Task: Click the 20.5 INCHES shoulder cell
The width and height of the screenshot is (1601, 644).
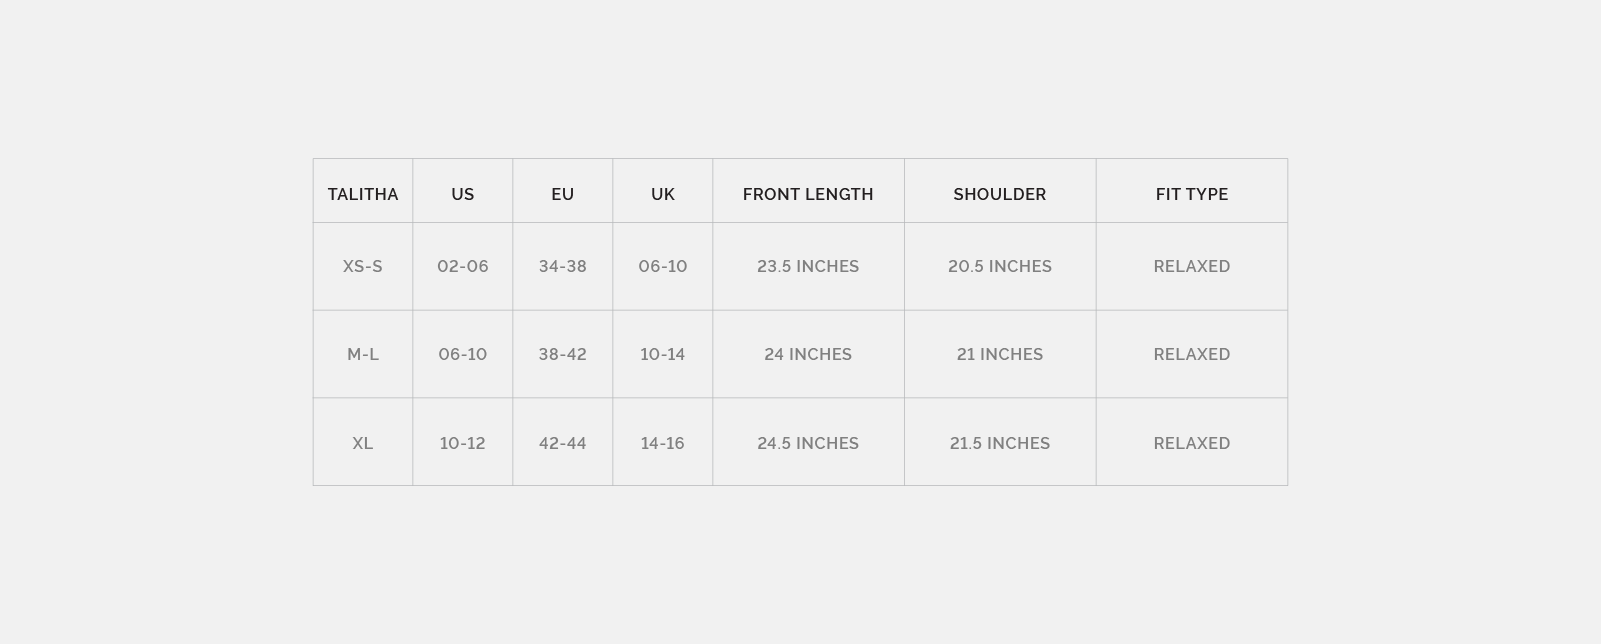Action: [999, 266]
